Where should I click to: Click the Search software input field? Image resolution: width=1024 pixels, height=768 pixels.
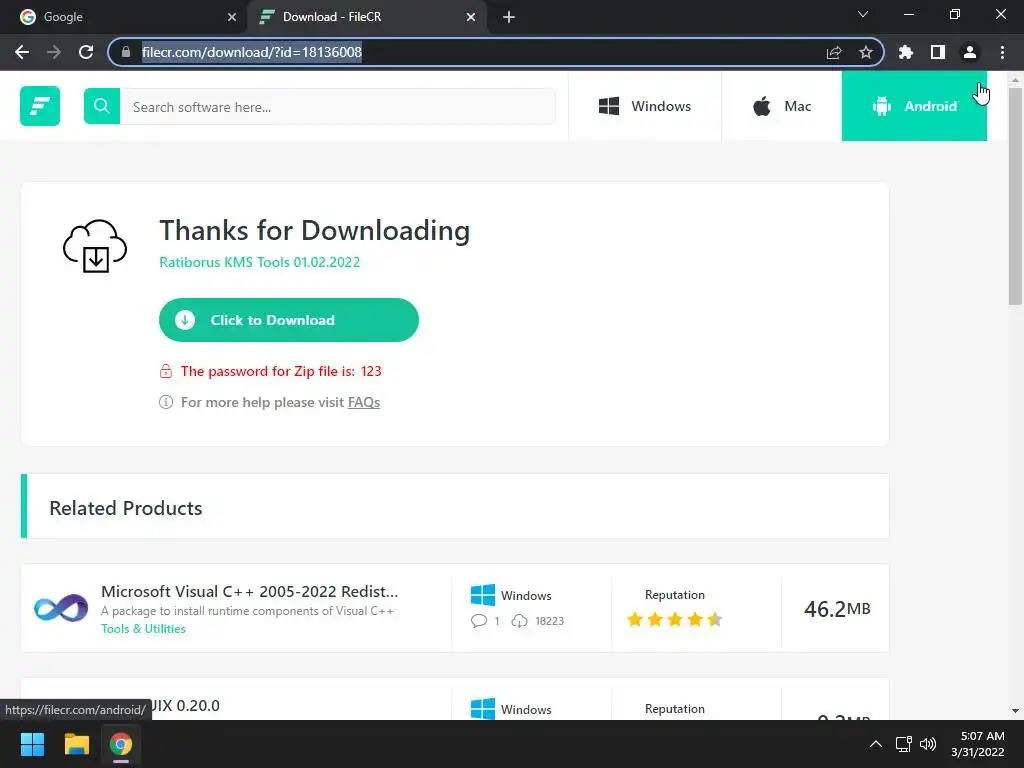pyautogui.click(x=338, y=106)
